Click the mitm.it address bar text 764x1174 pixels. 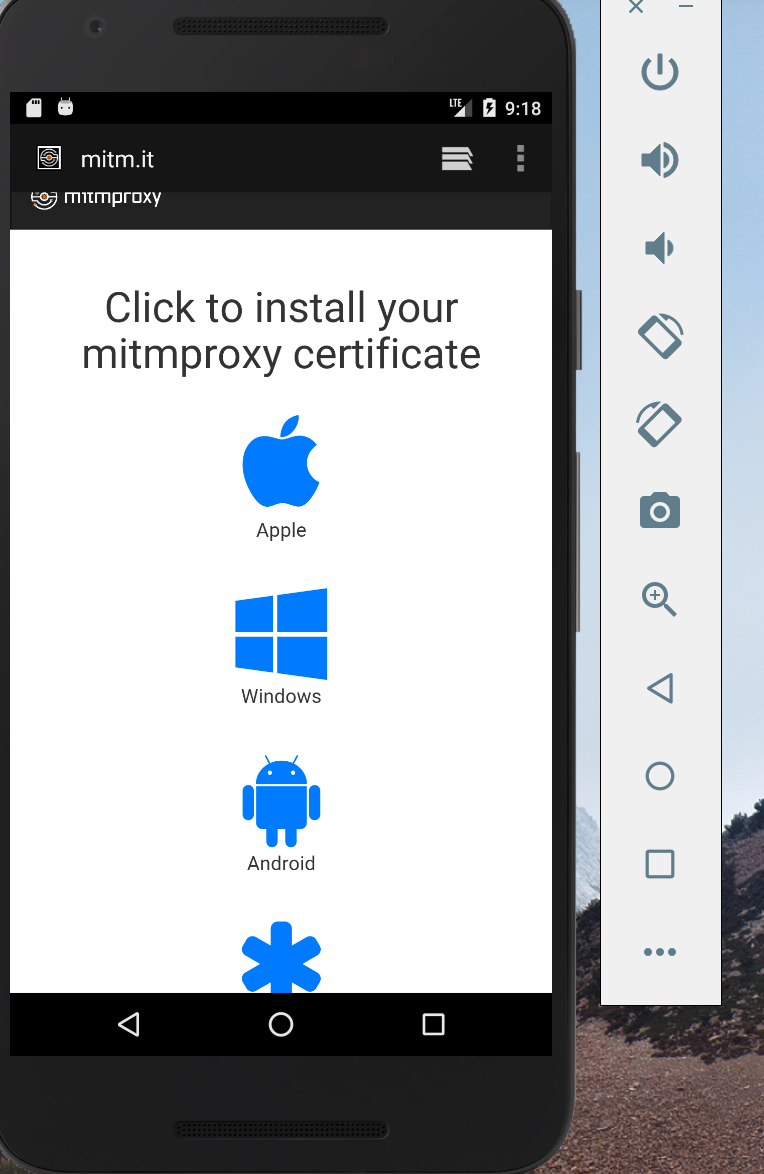coord(117,159)
